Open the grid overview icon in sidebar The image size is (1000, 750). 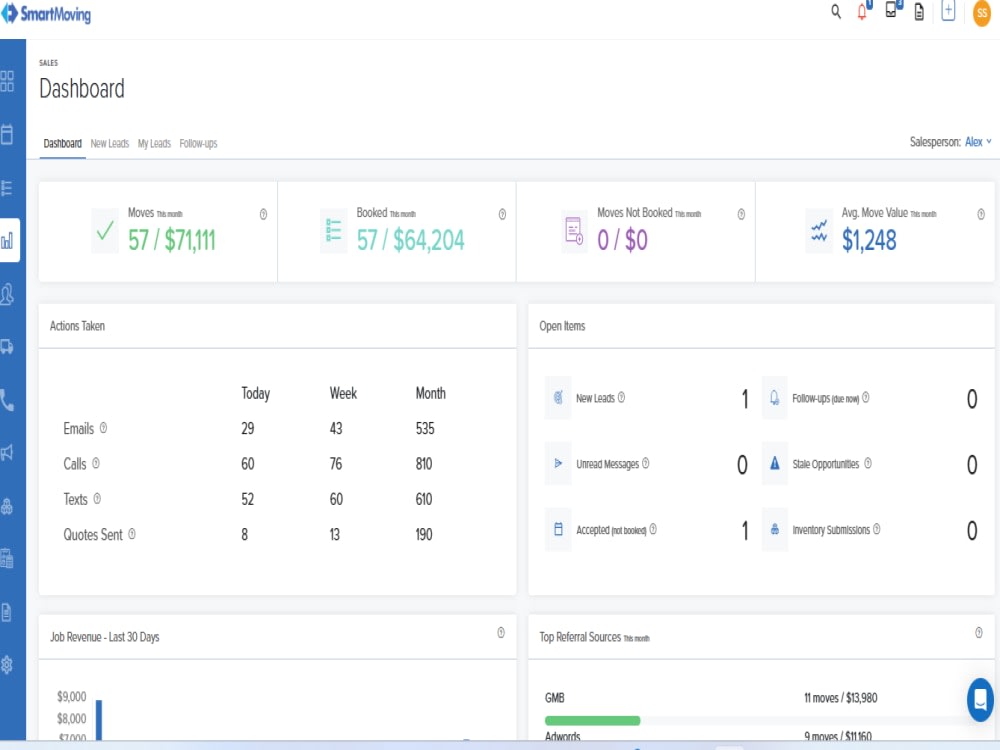point(7,81)
